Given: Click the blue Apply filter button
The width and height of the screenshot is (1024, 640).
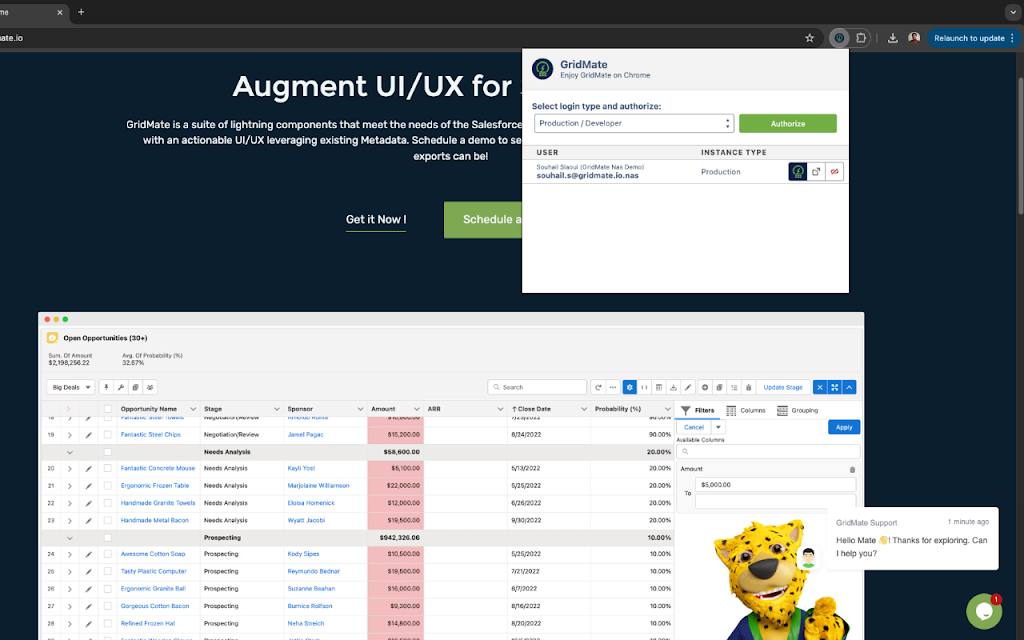Looking at the screenshot, I should click(844, 427).
